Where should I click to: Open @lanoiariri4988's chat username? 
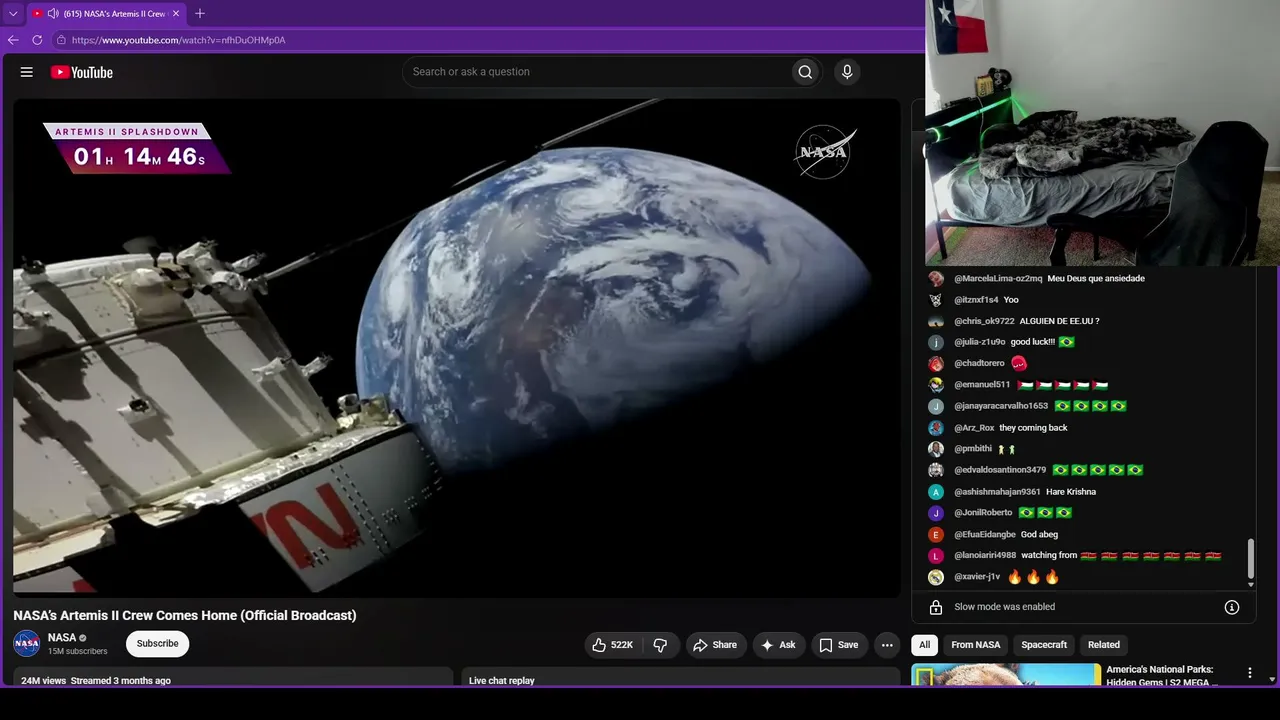point(985,556)
